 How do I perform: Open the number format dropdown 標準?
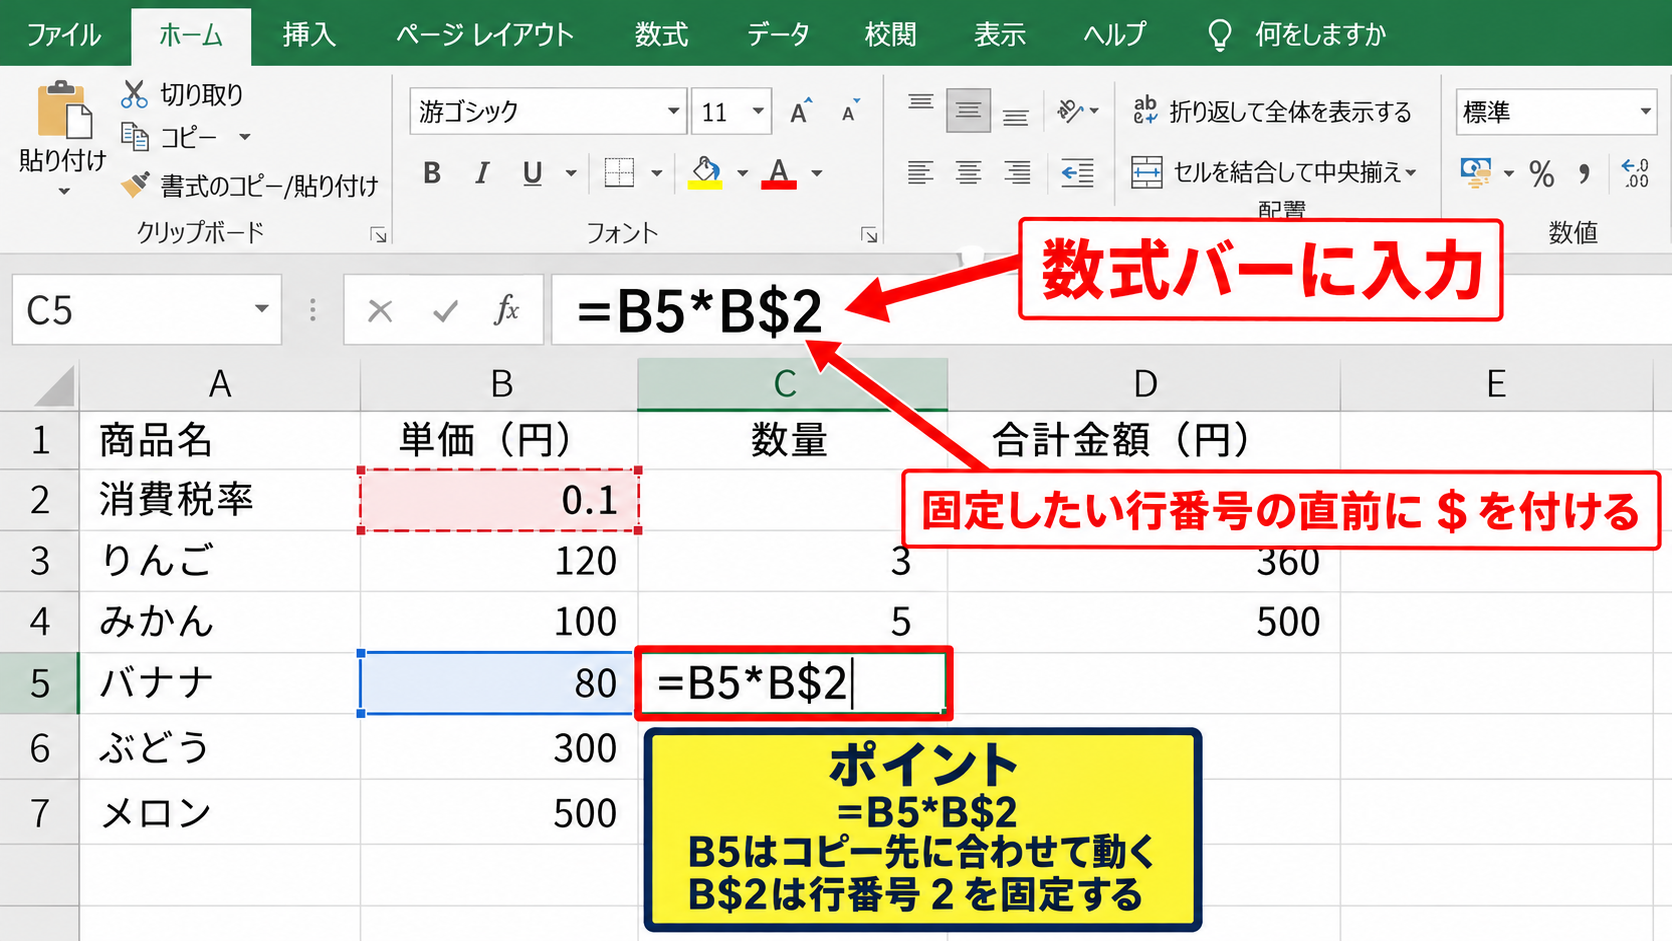tap(1645, 111)
